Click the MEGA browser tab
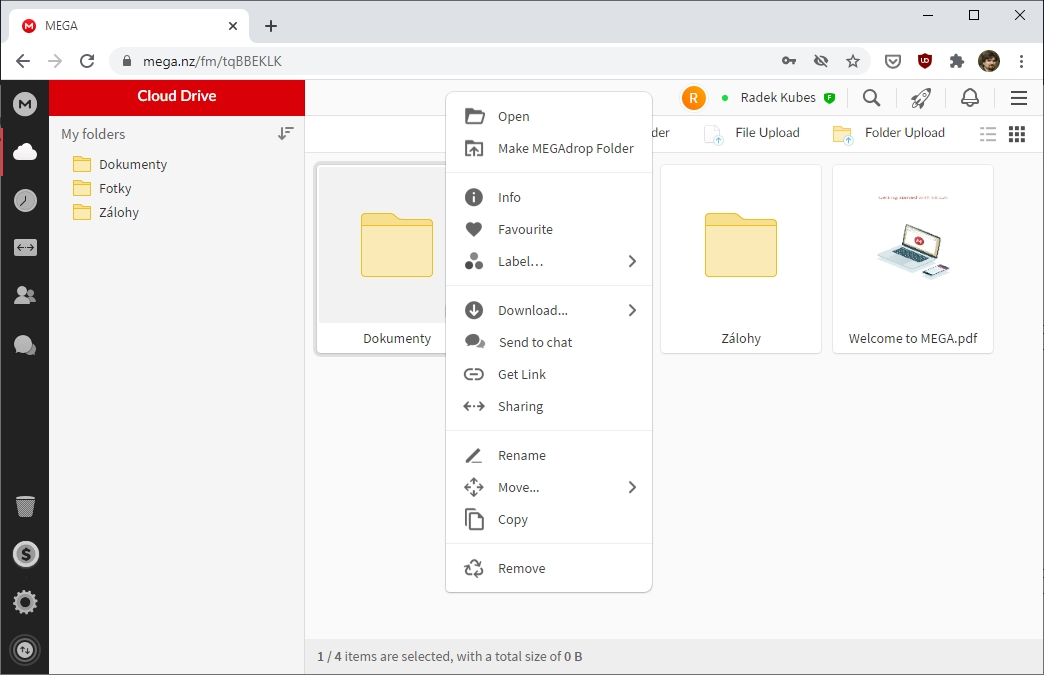1044x675 pixels. click(129, 26)
